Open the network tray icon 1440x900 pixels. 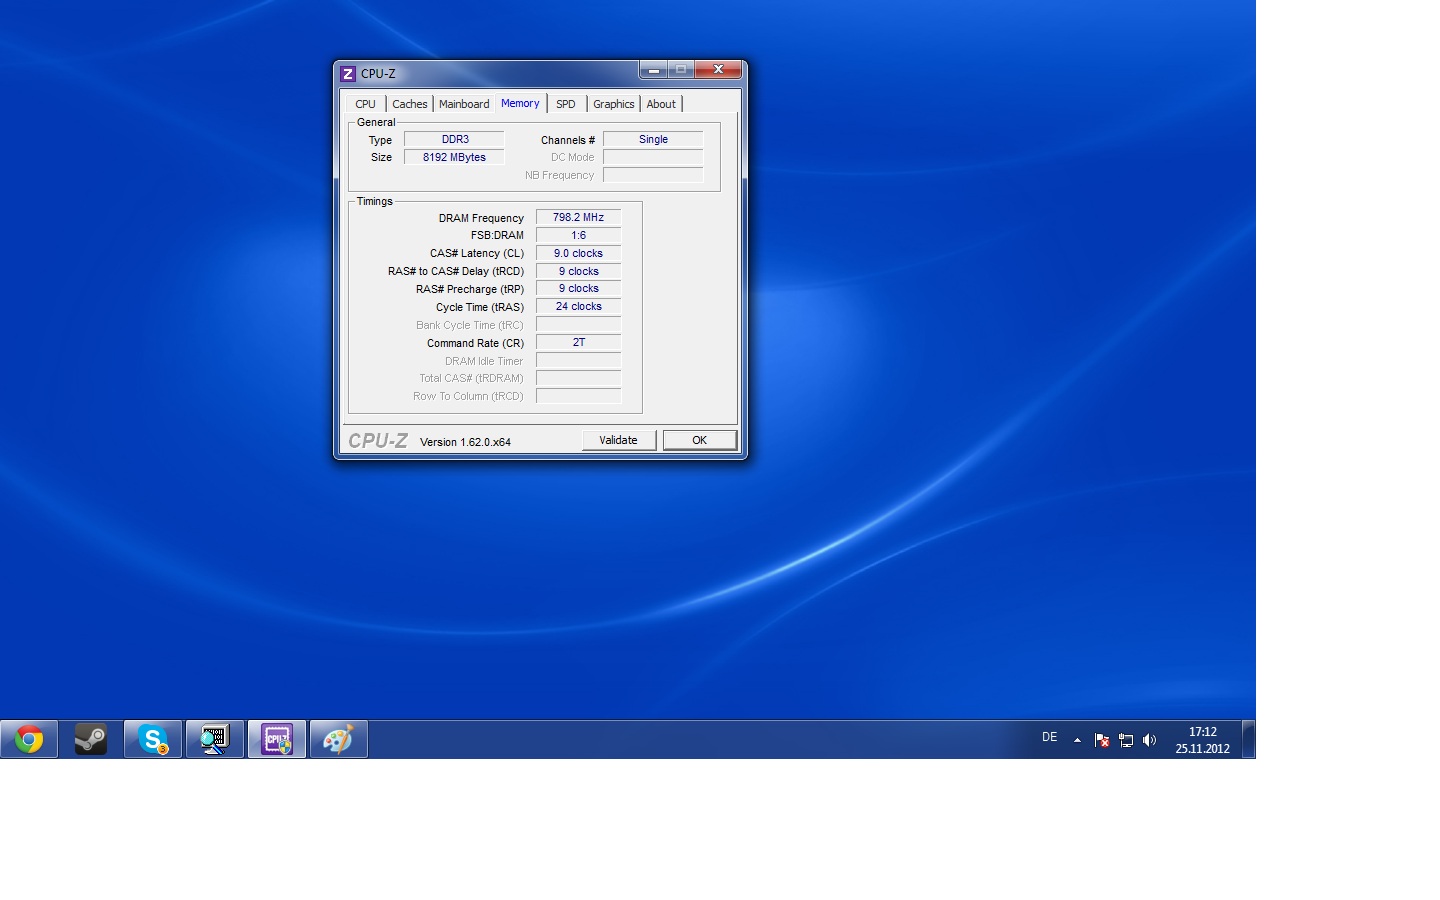(1125, 740)
